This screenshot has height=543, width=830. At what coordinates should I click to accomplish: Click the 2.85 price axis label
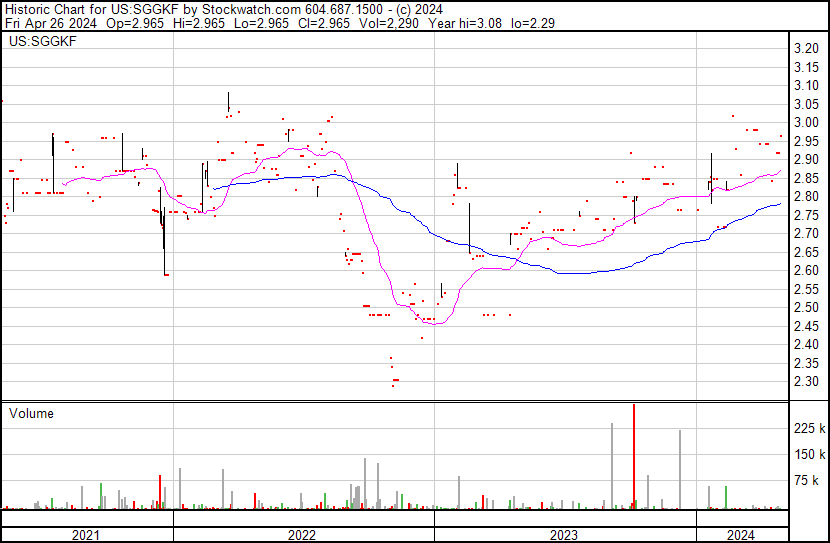pos(806,178)
